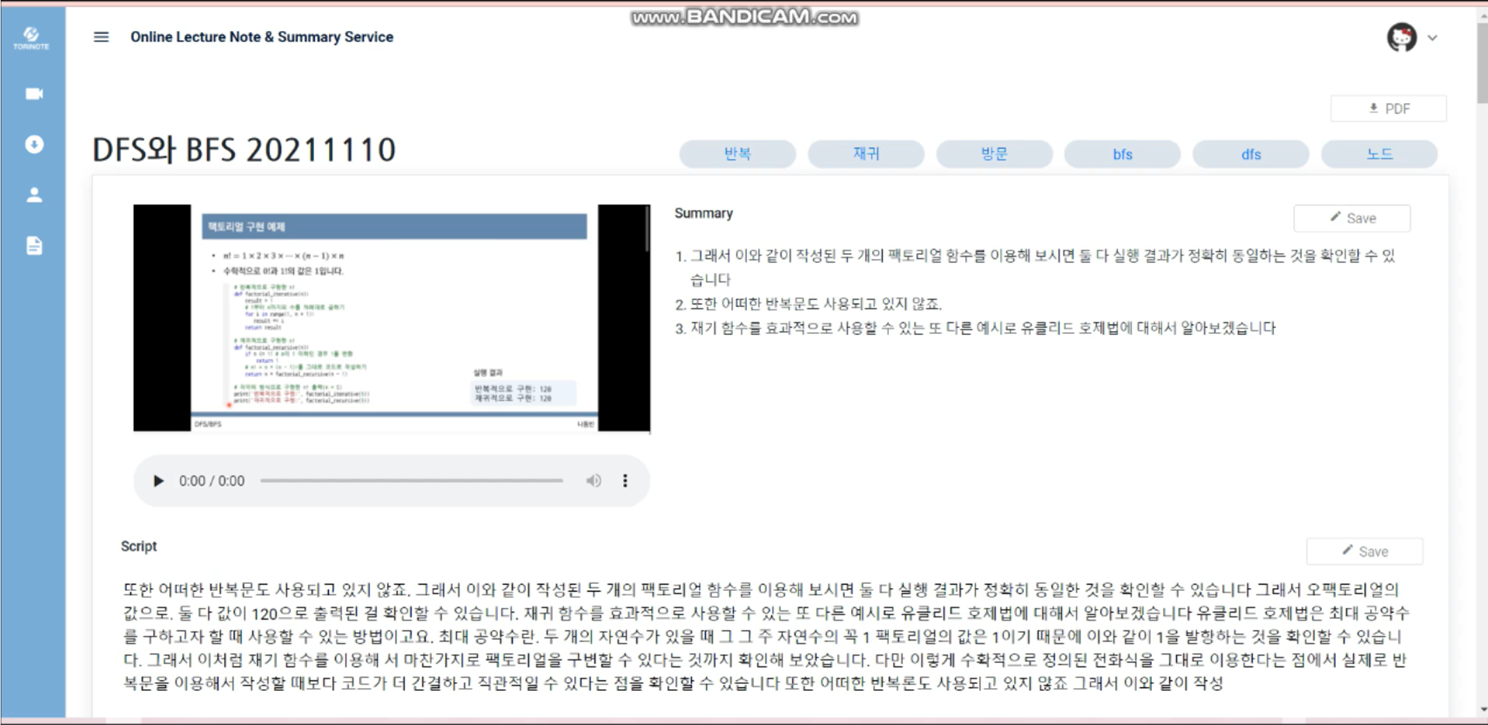Image resolution: width=1488 pixels, height=725 pixels.
Task: Open the video player options kebab menu
Action: tap(625, 481)
